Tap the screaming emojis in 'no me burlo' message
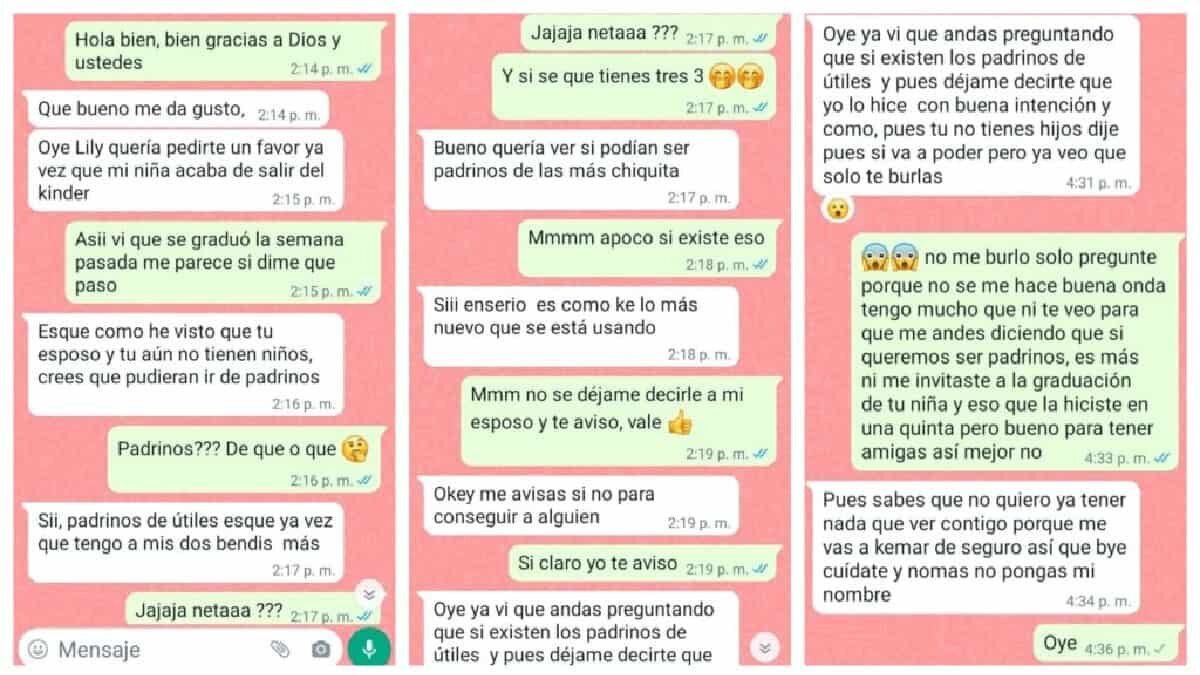 (x=889, y=257)
